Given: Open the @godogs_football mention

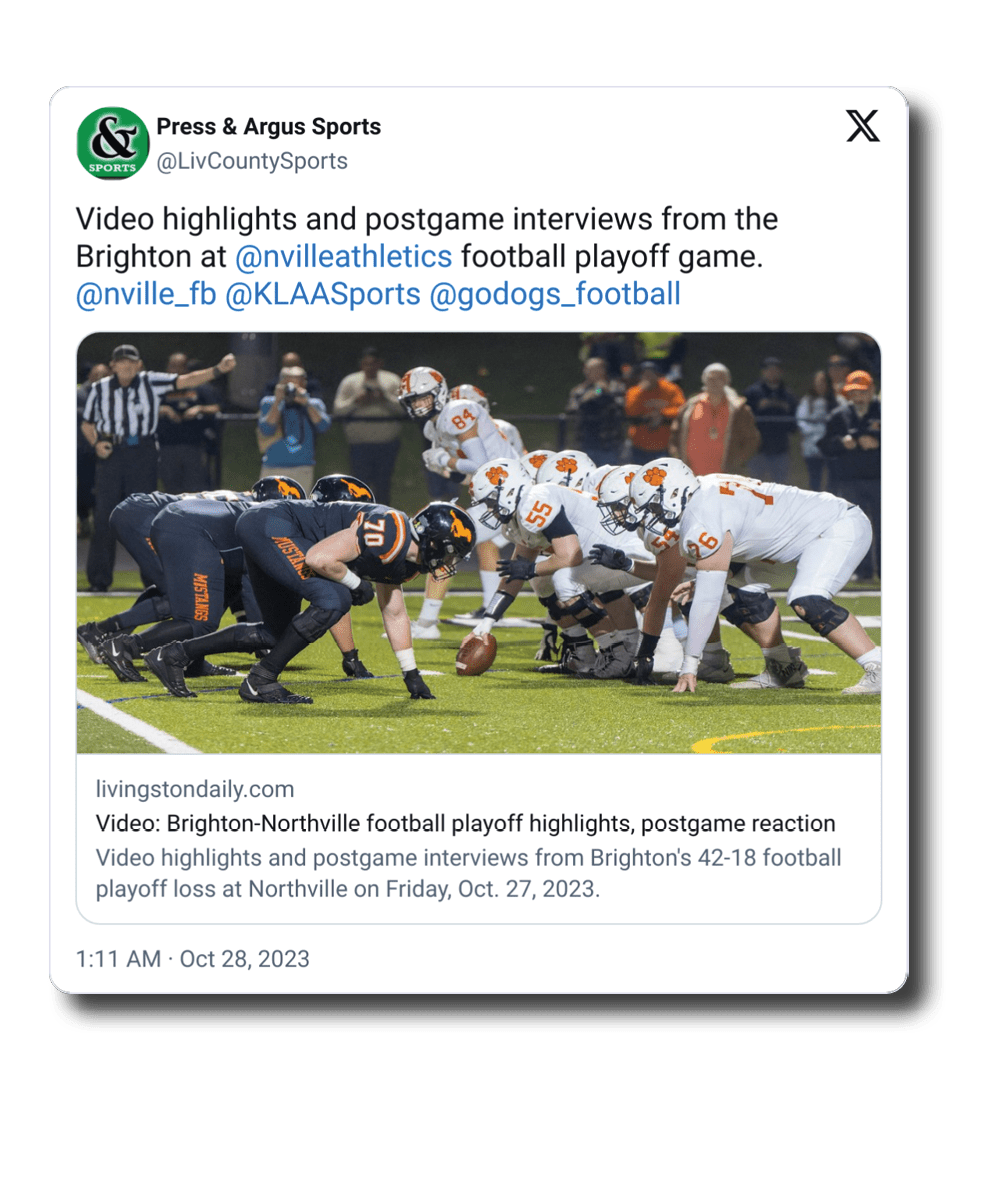Looking at the screenshot, I should click(x=555, y=294).
